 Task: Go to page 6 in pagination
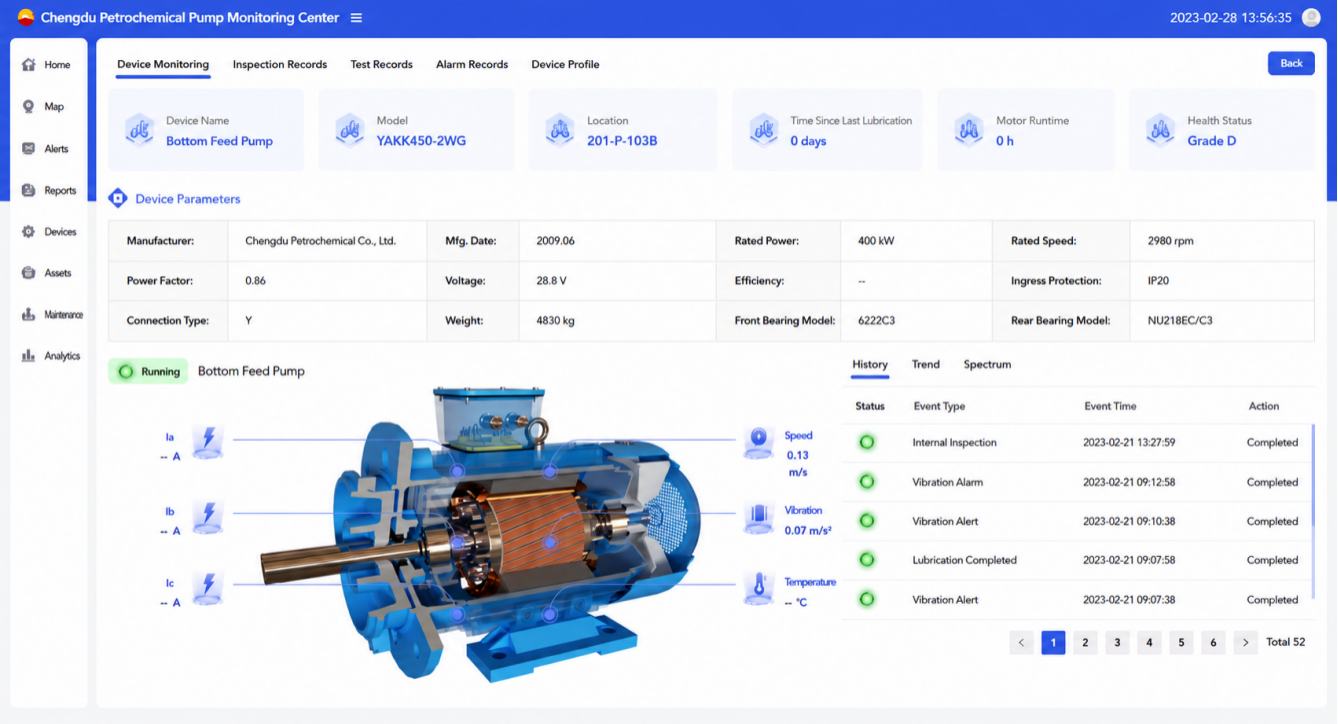click(x=1213, y=642)
